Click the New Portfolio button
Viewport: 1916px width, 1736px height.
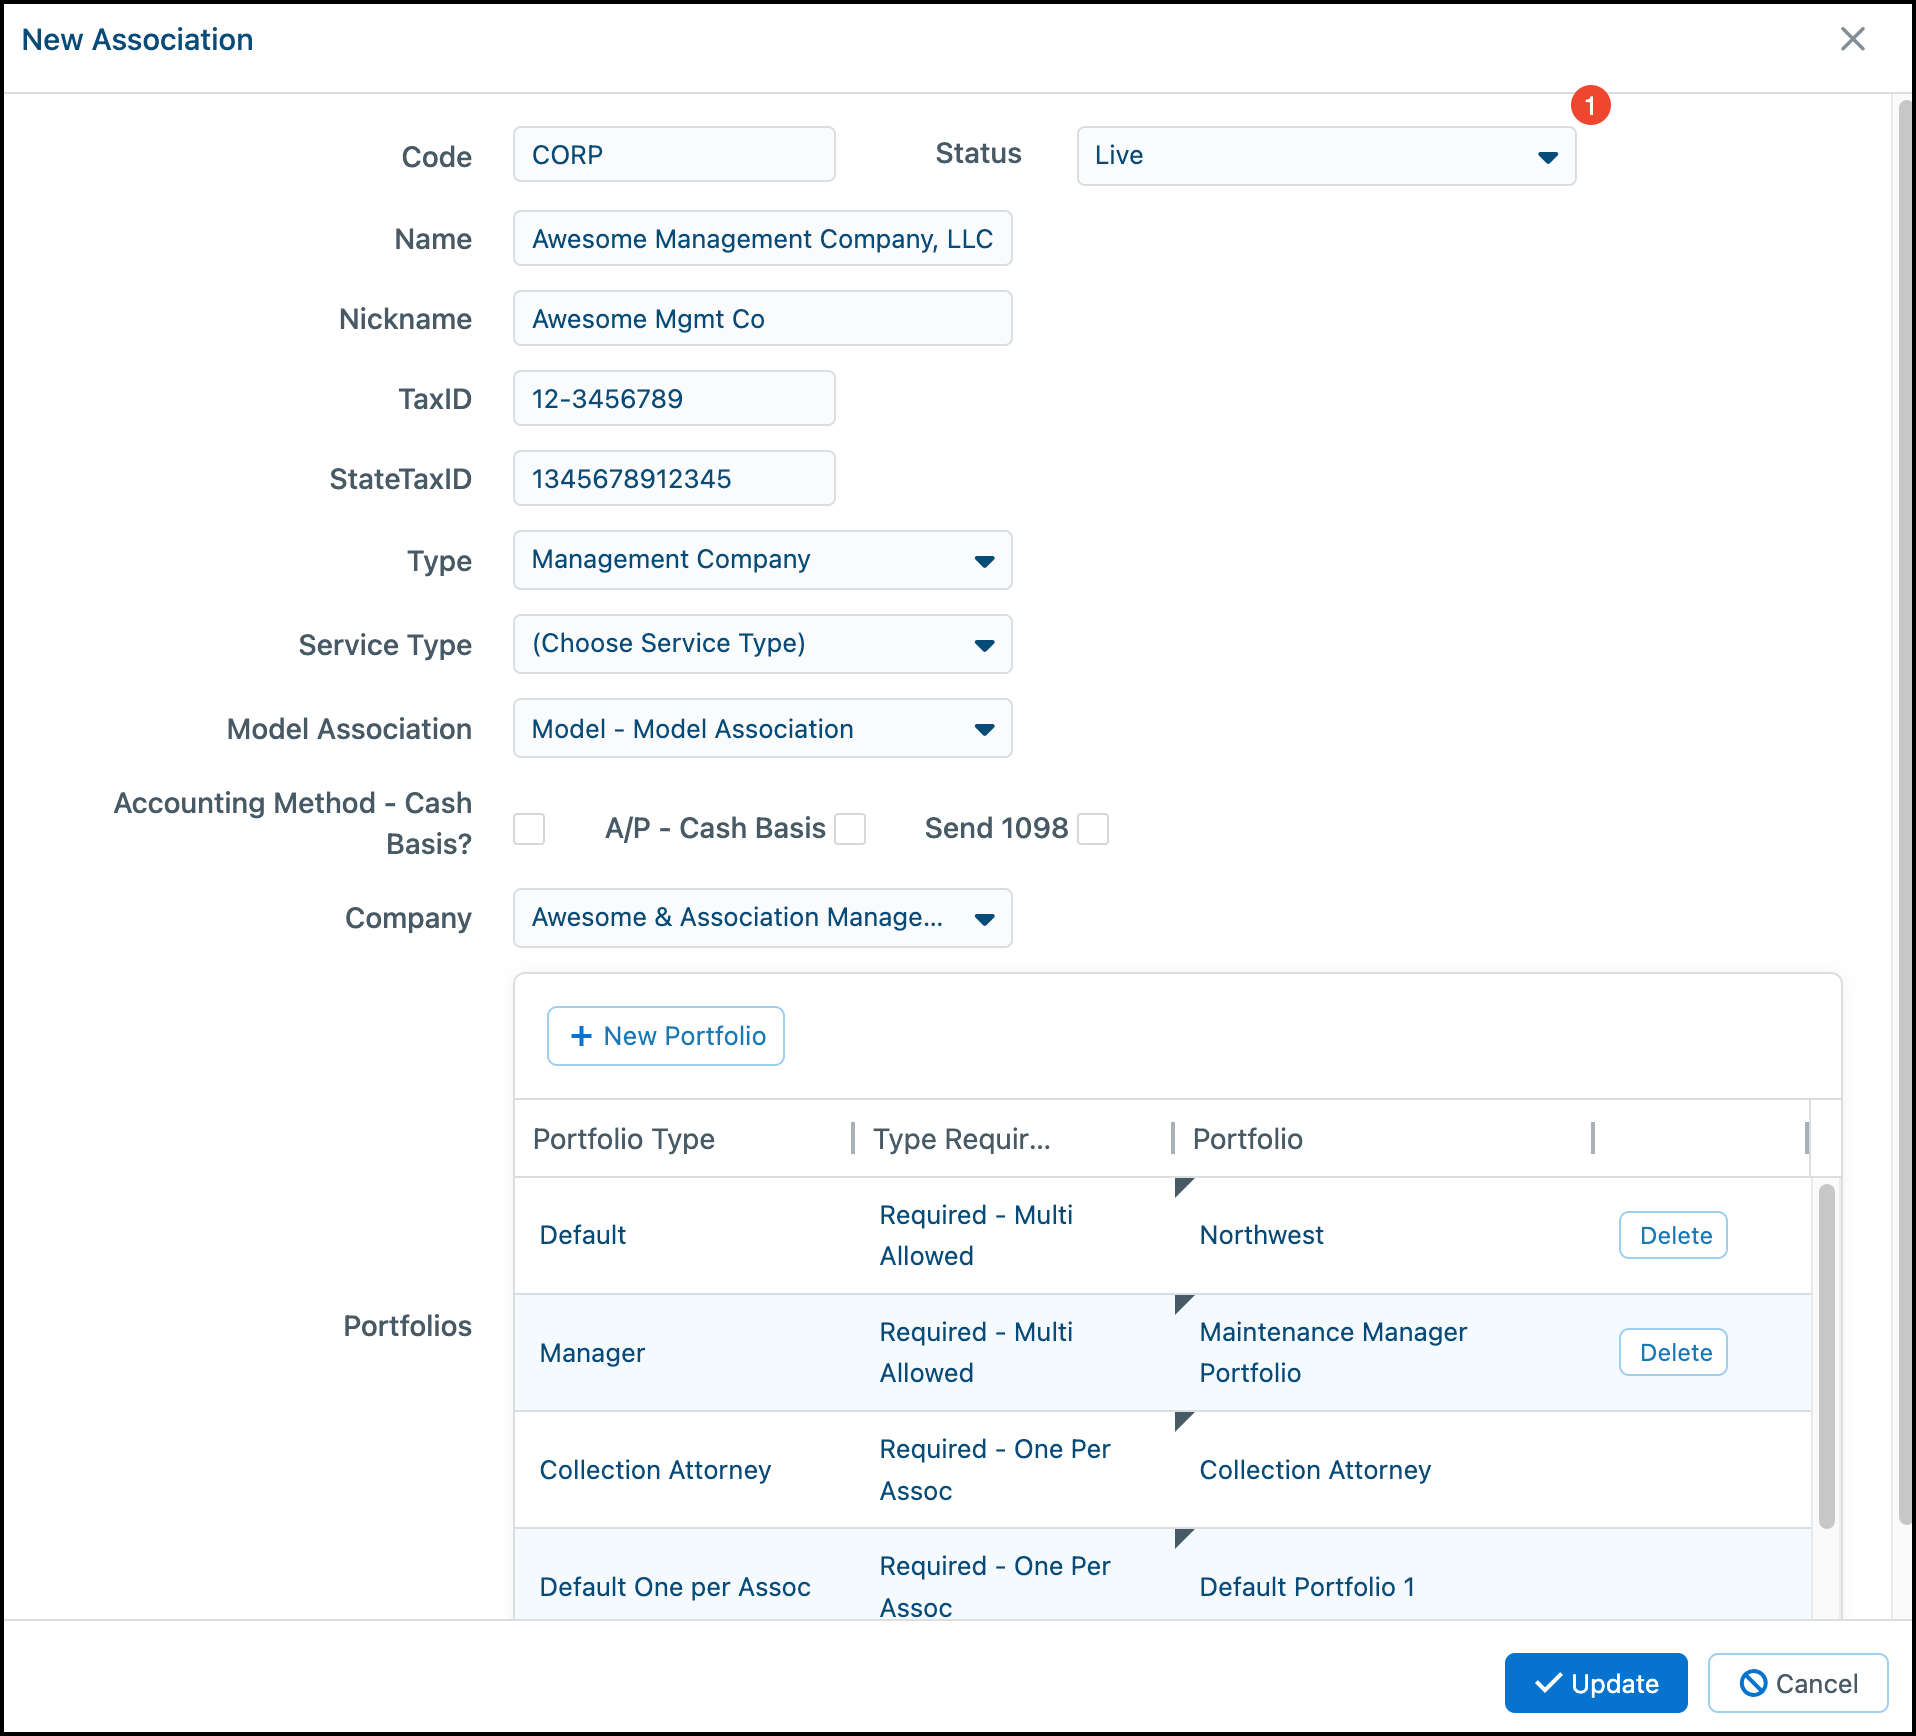pos(666,1036)
